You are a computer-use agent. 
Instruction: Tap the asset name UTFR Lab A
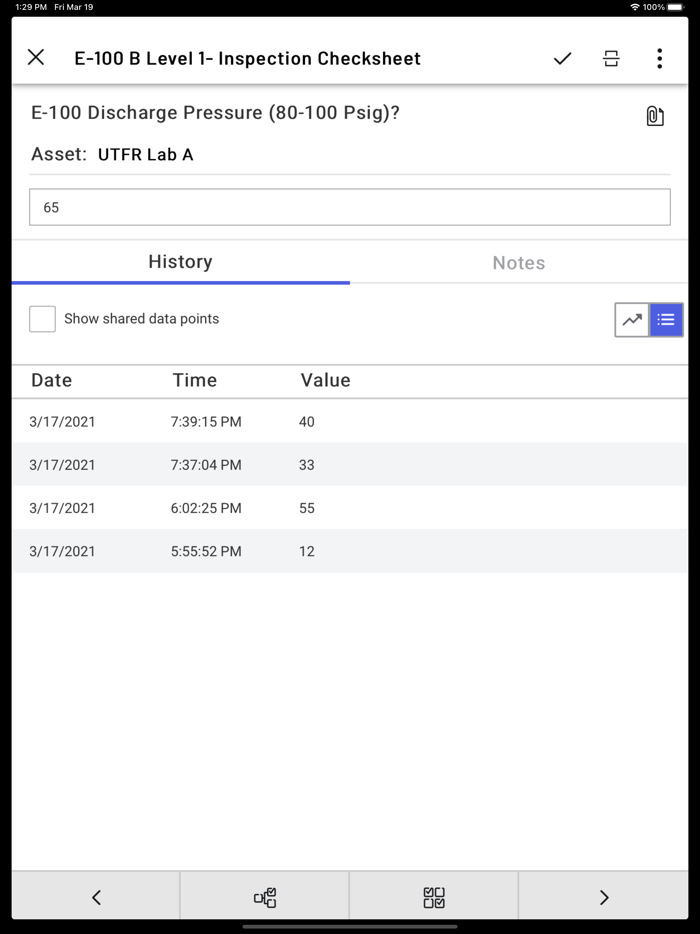point(145,154)
